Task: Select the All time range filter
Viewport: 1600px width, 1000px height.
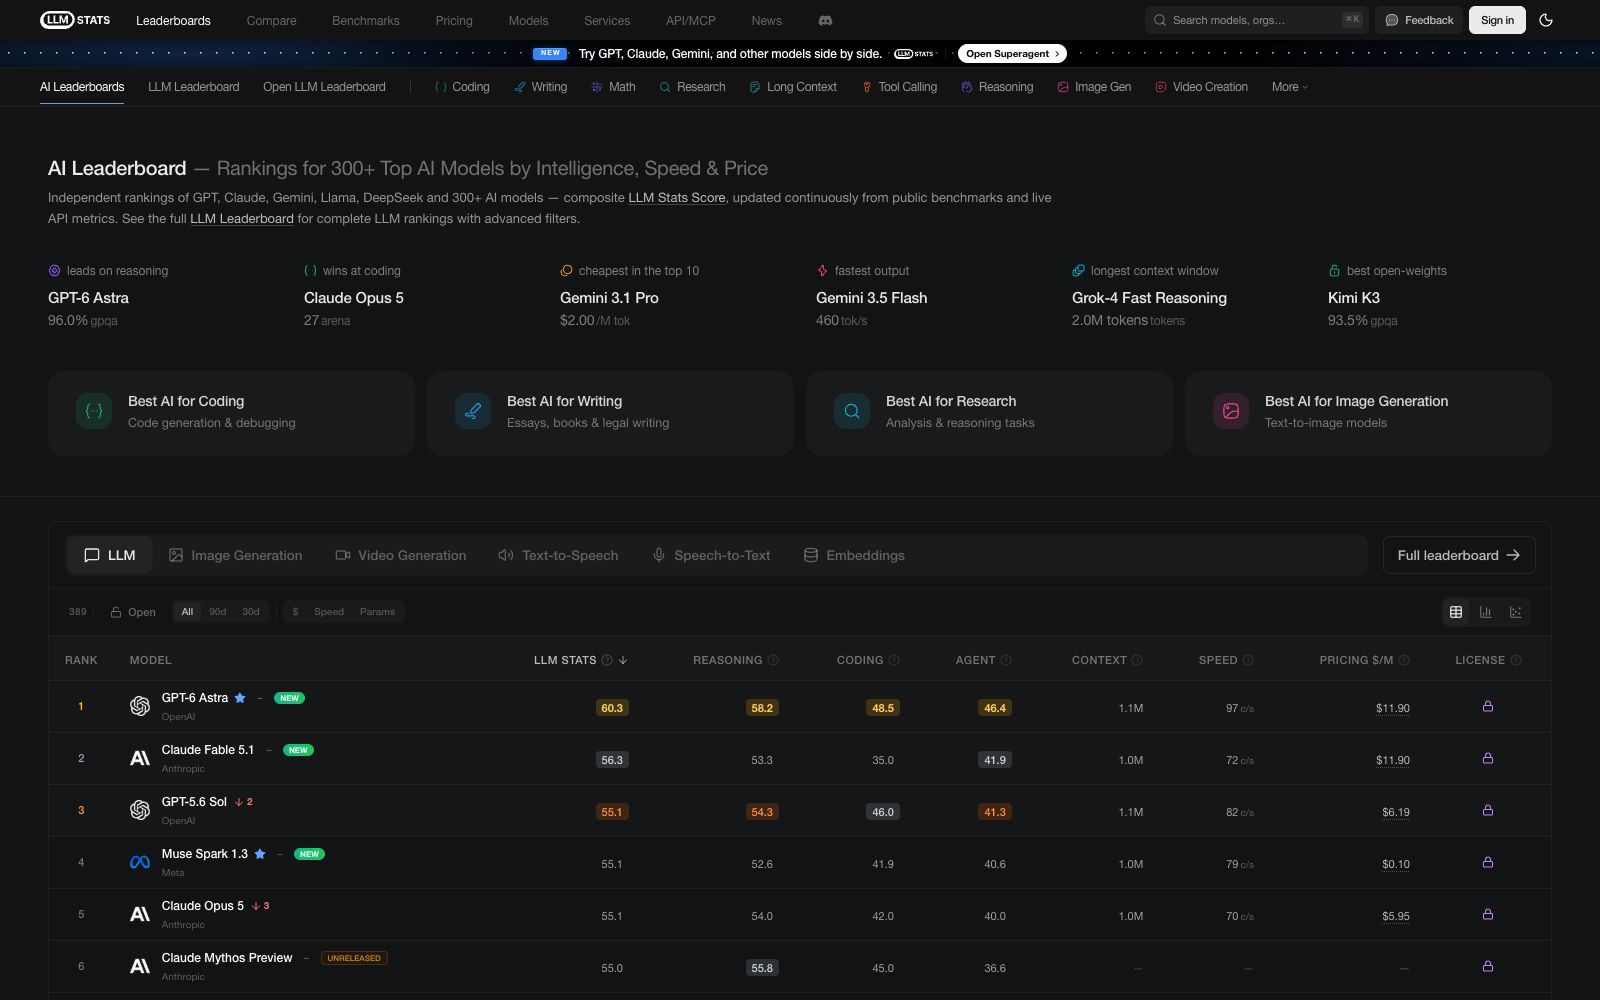Action: (x=187, y=612)
